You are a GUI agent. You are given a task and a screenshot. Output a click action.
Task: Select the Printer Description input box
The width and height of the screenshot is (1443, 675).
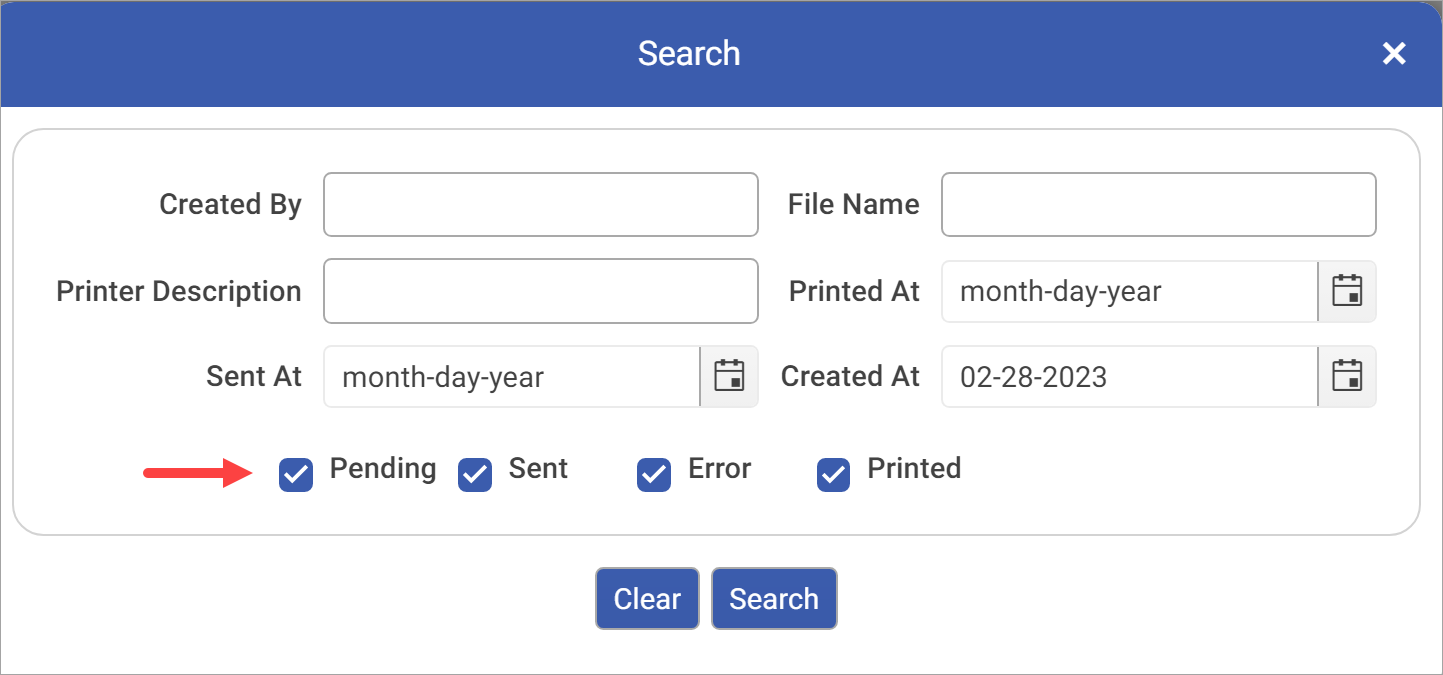540,291
